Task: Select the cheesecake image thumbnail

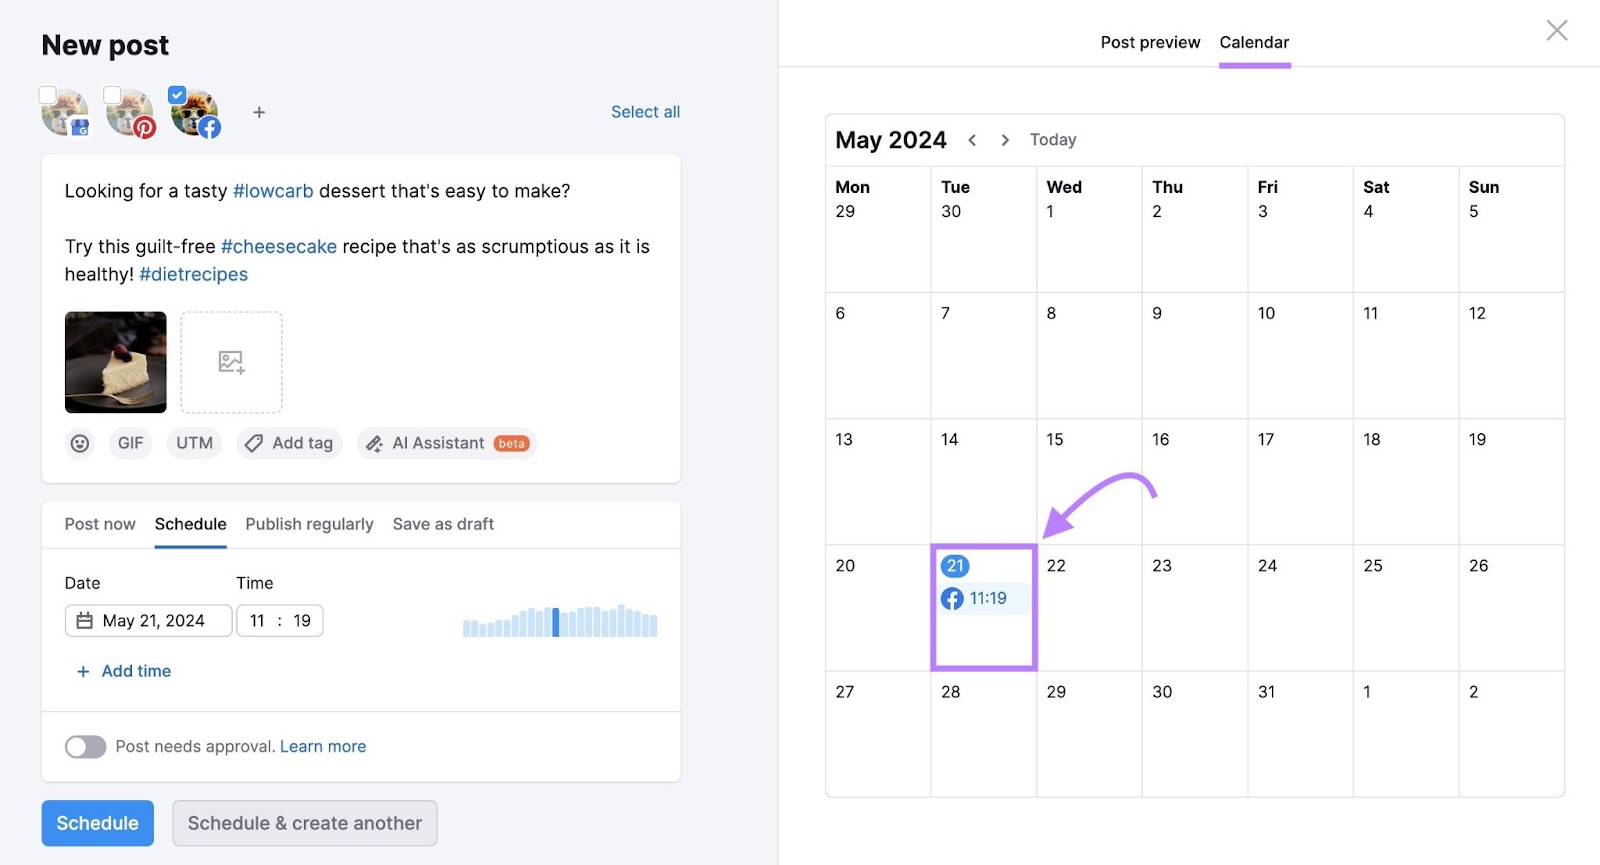Action: (x=115, y=362)
